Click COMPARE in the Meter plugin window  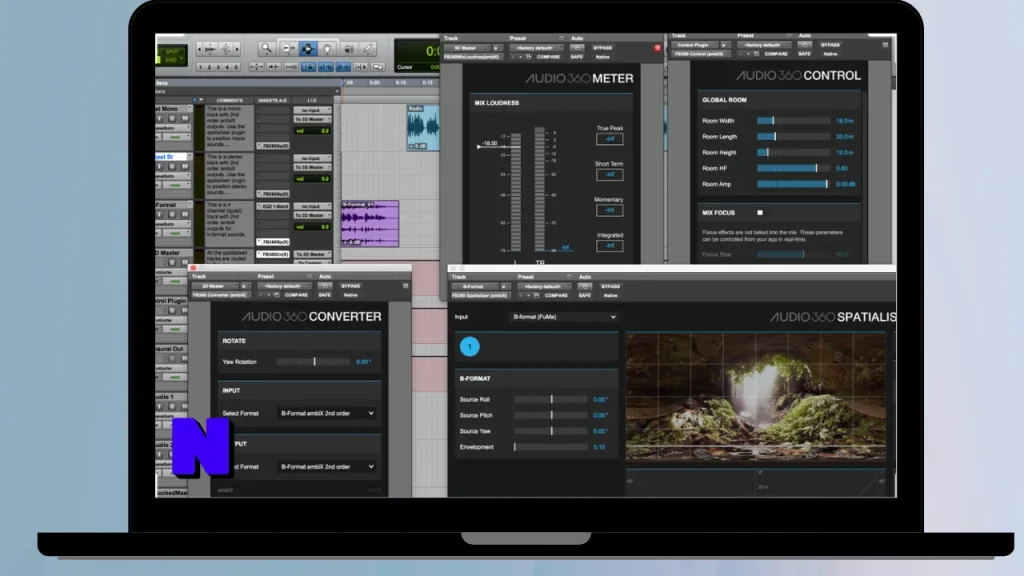548,57
